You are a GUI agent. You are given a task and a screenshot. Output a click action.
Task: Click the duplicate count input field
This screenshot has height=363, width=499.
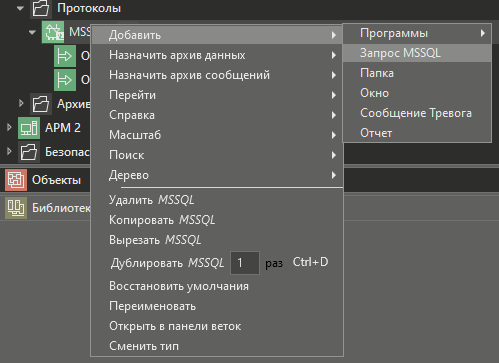click(245, 263)
